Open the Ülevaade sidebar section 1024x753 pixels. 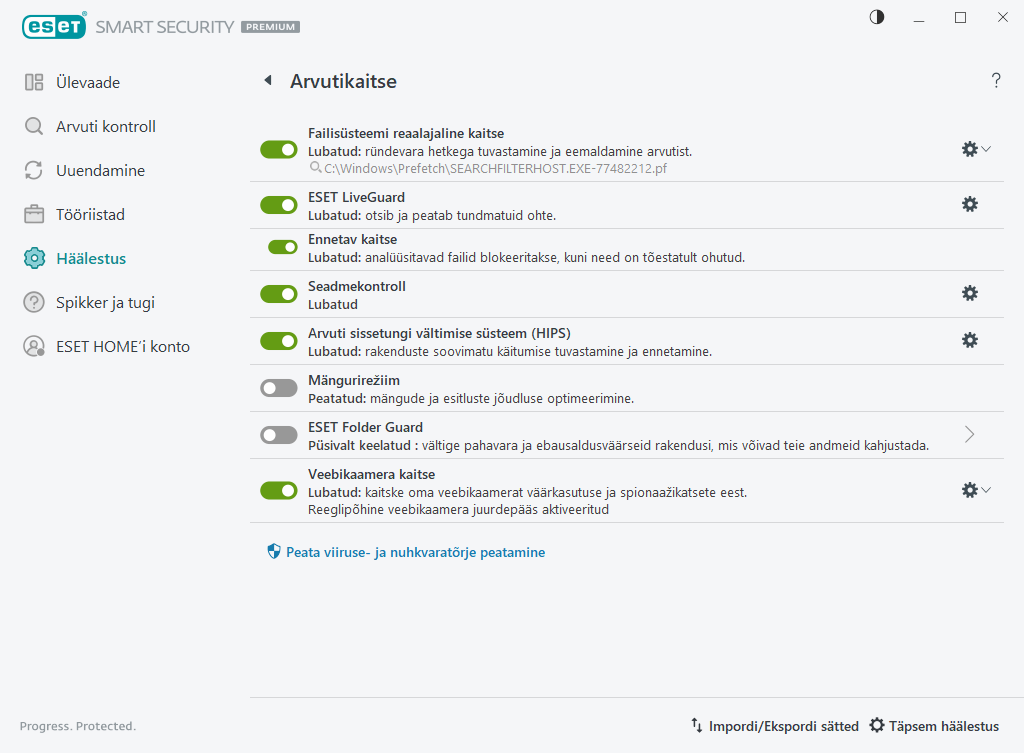point(88,83)
